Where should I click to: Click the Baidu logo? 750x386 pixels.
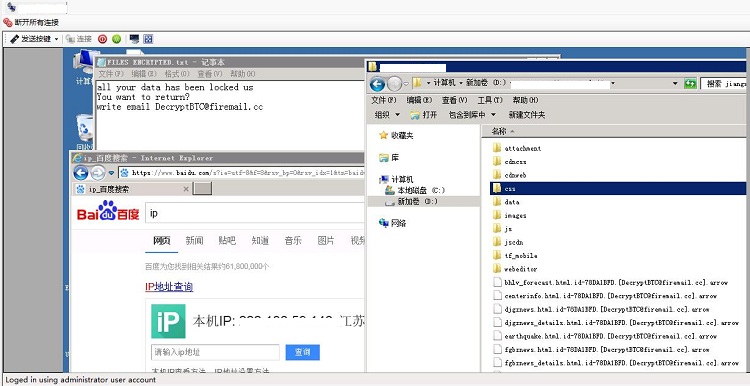[x=108, y=211]
